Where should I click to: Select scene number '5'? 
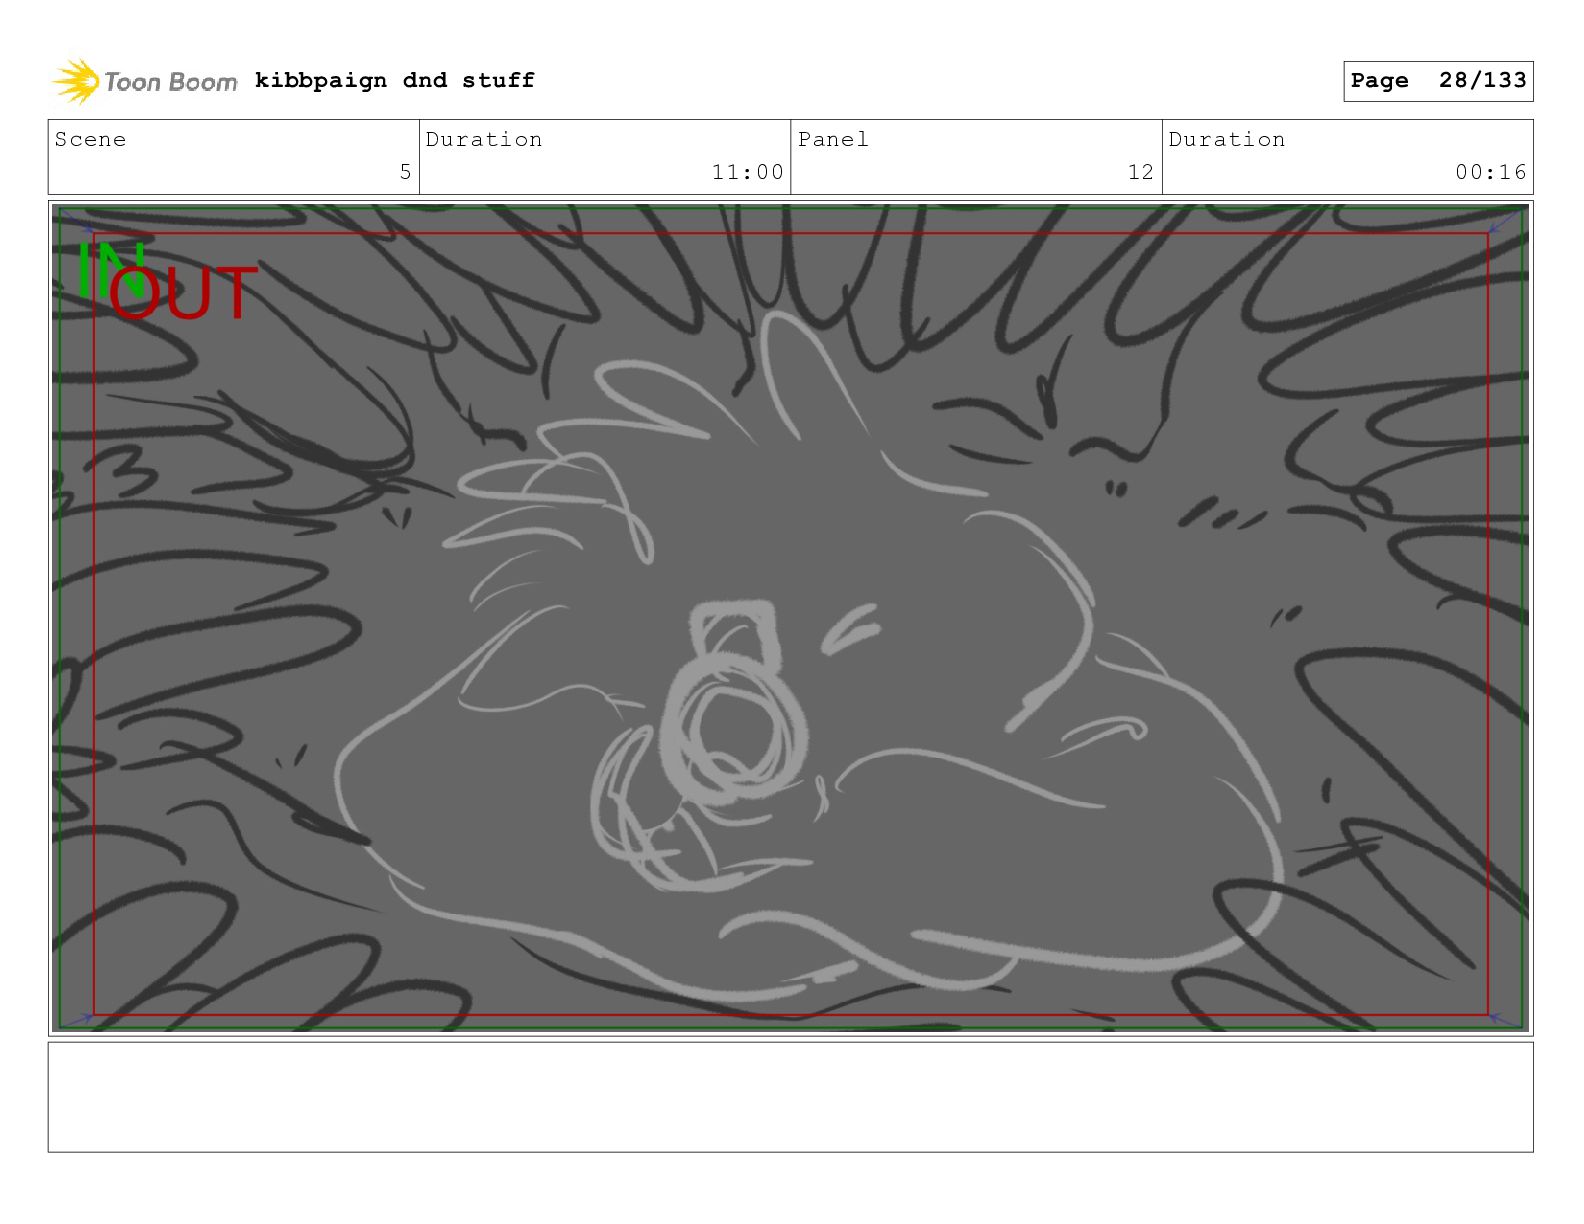405,172
